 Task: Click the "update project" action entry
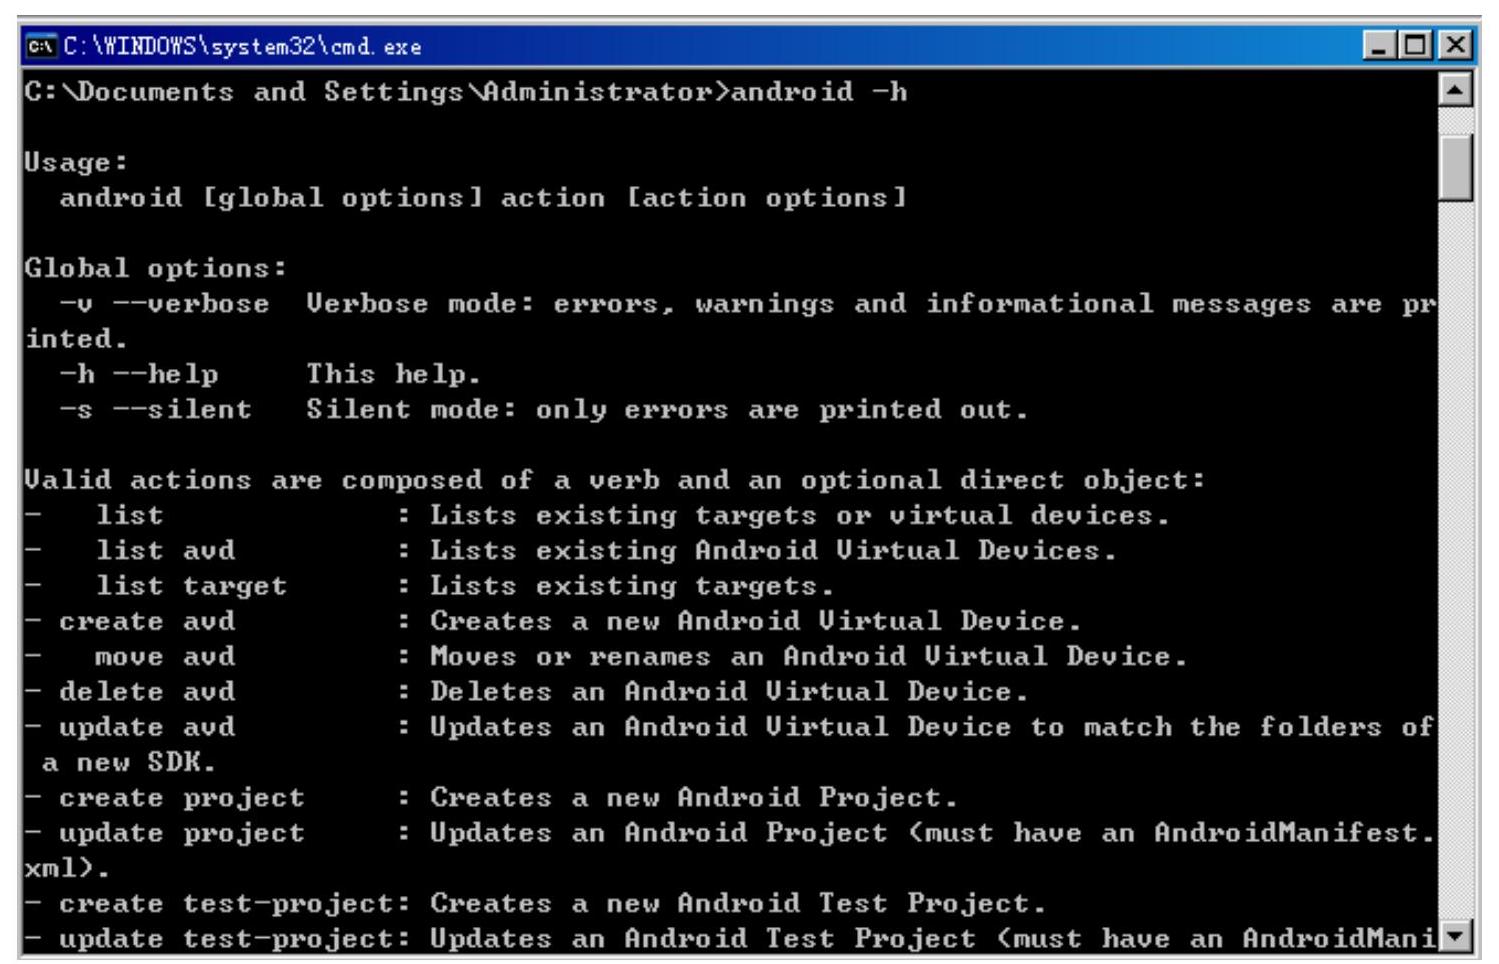coord(181,833)
